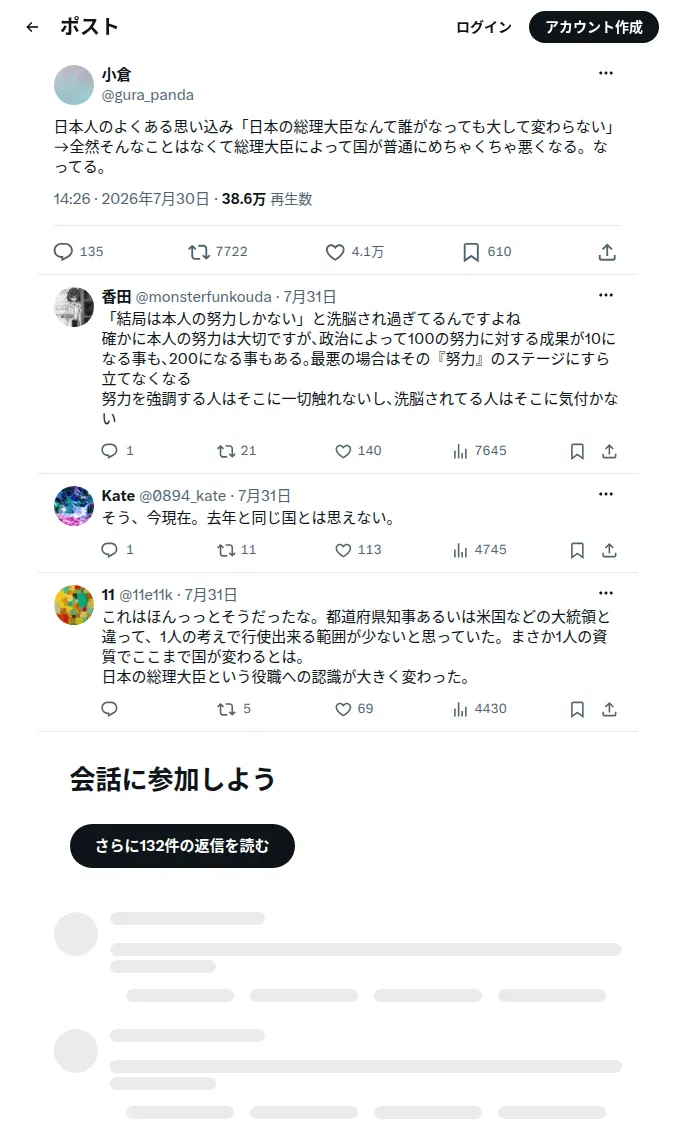Repost the main post showing 7722 reposts
The height and width of the screenshot is (1134, 675).
pyautogui.click(x=199, y=252)
